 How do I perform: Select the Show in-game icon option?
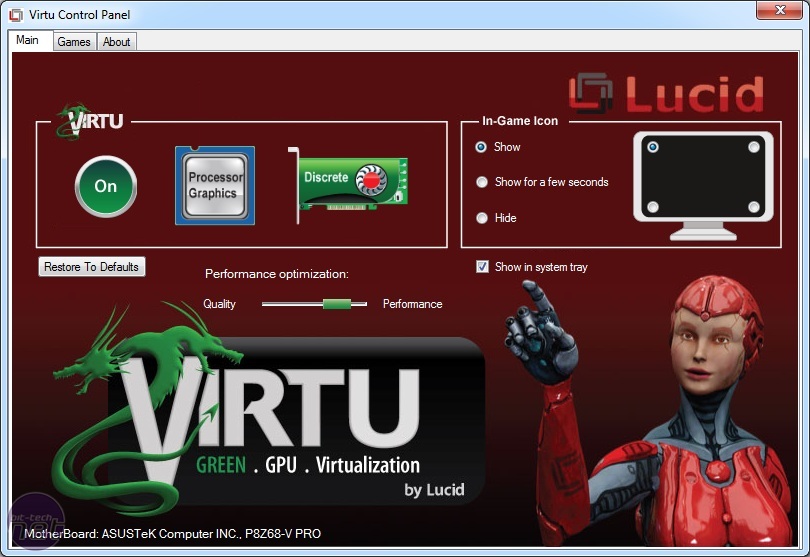pos(481,147)
